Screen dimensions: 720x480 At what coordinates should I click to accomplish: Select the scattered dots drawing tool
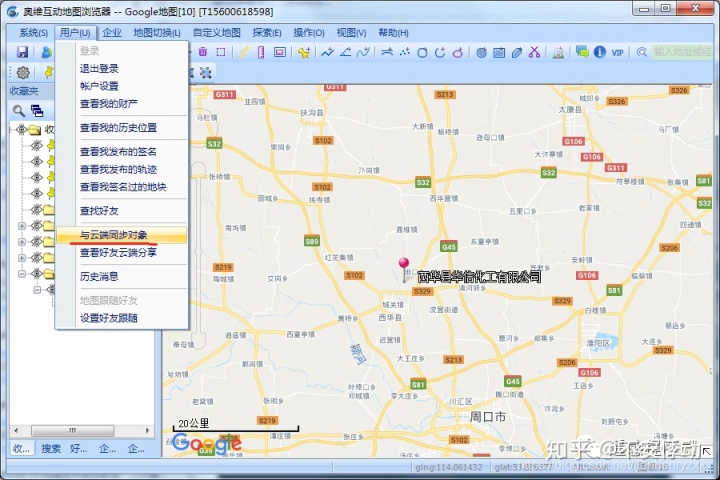click(x=405, y=52)
